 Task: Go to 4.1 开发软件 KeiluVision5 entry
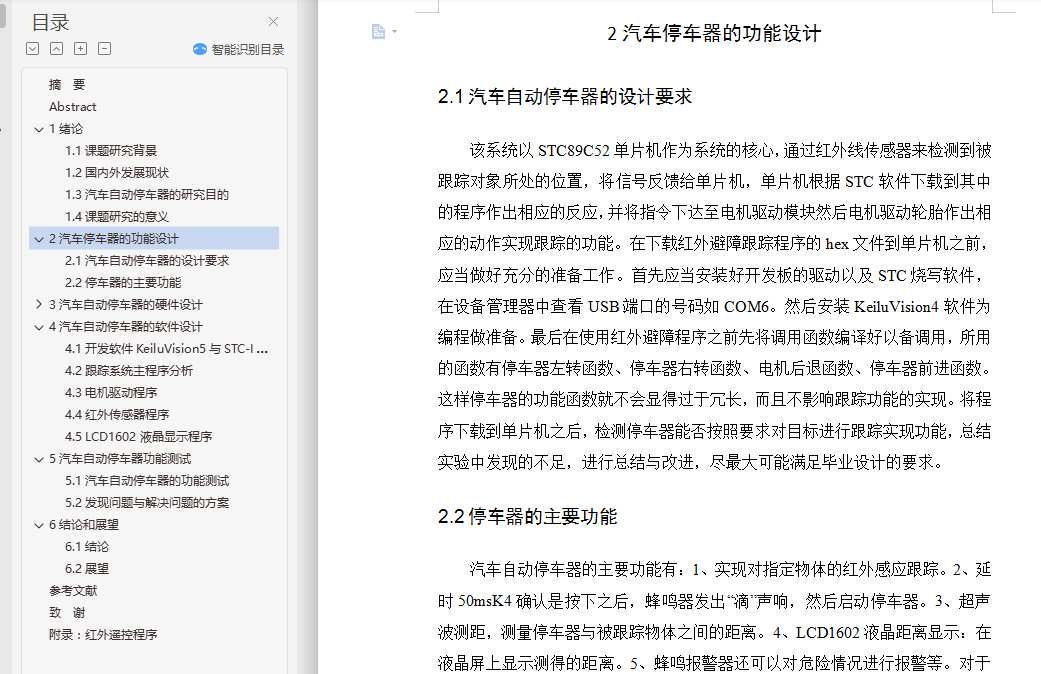(166, 348)
